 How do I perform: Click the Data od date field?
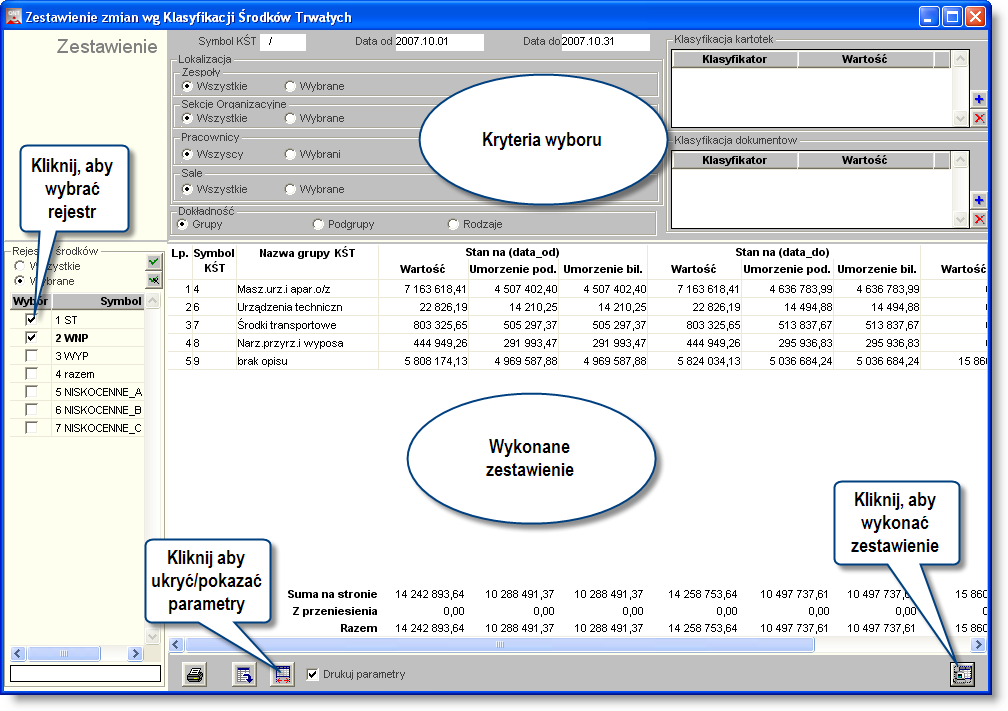[439, 42]
